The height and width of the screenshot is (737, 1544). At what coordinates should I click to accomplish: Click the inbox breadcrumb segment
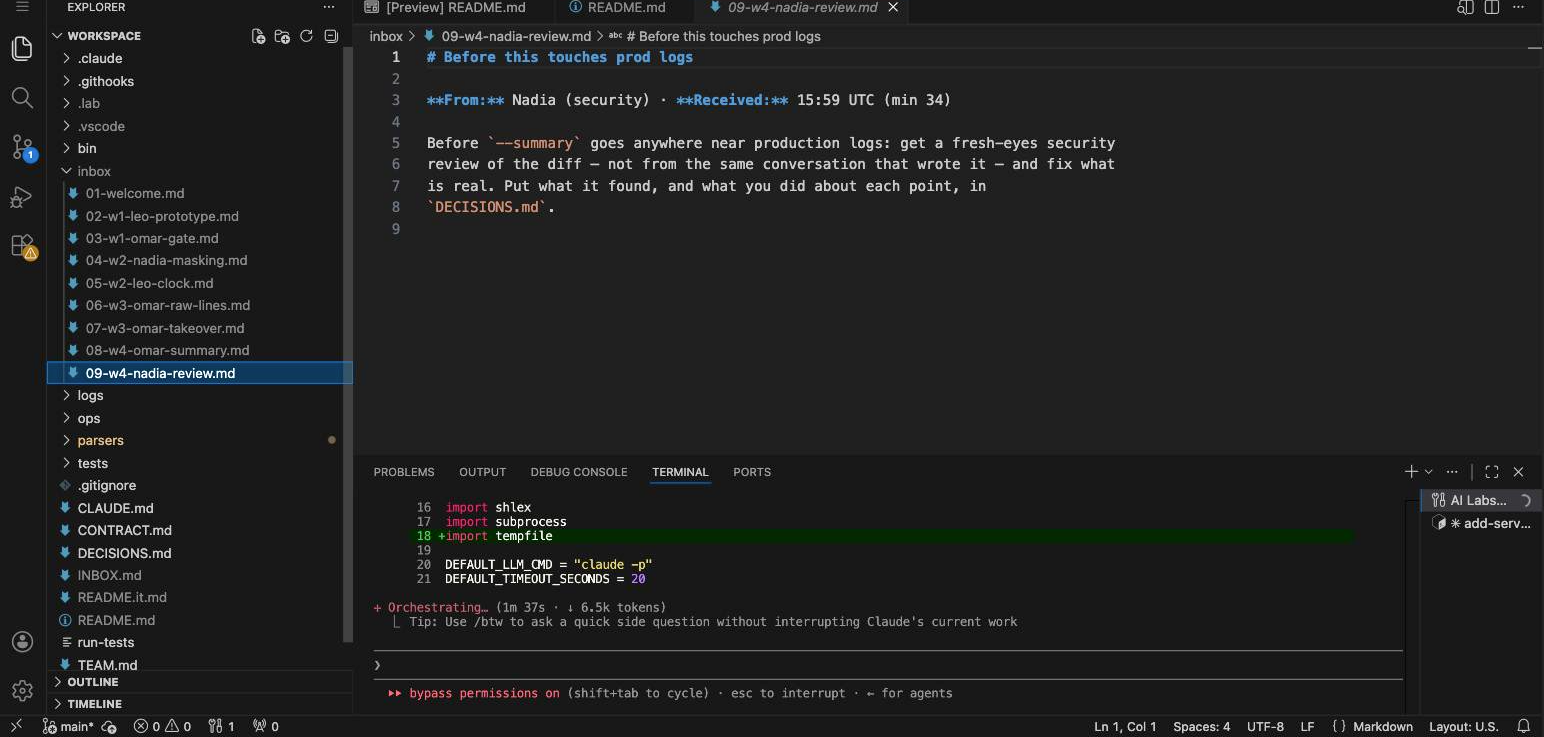pos(386,36)
